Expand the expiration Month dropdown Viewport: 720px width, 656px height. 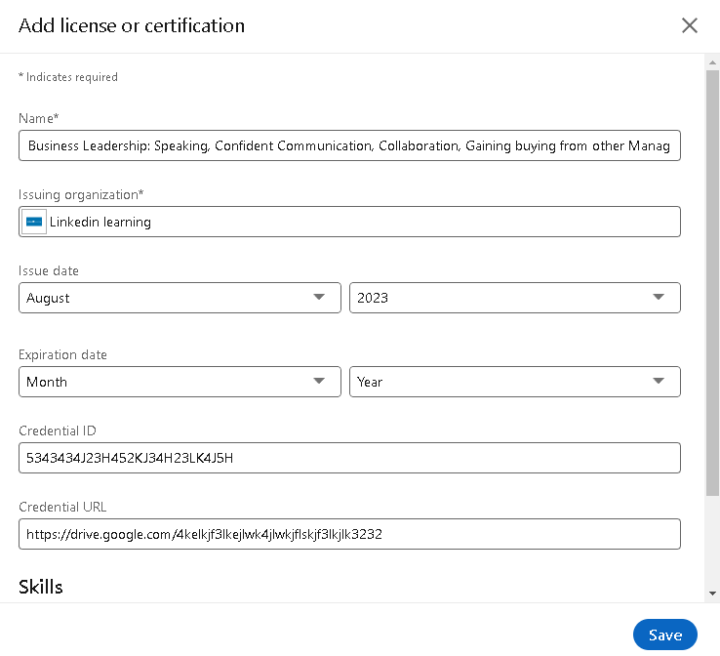tap(180, 381)
